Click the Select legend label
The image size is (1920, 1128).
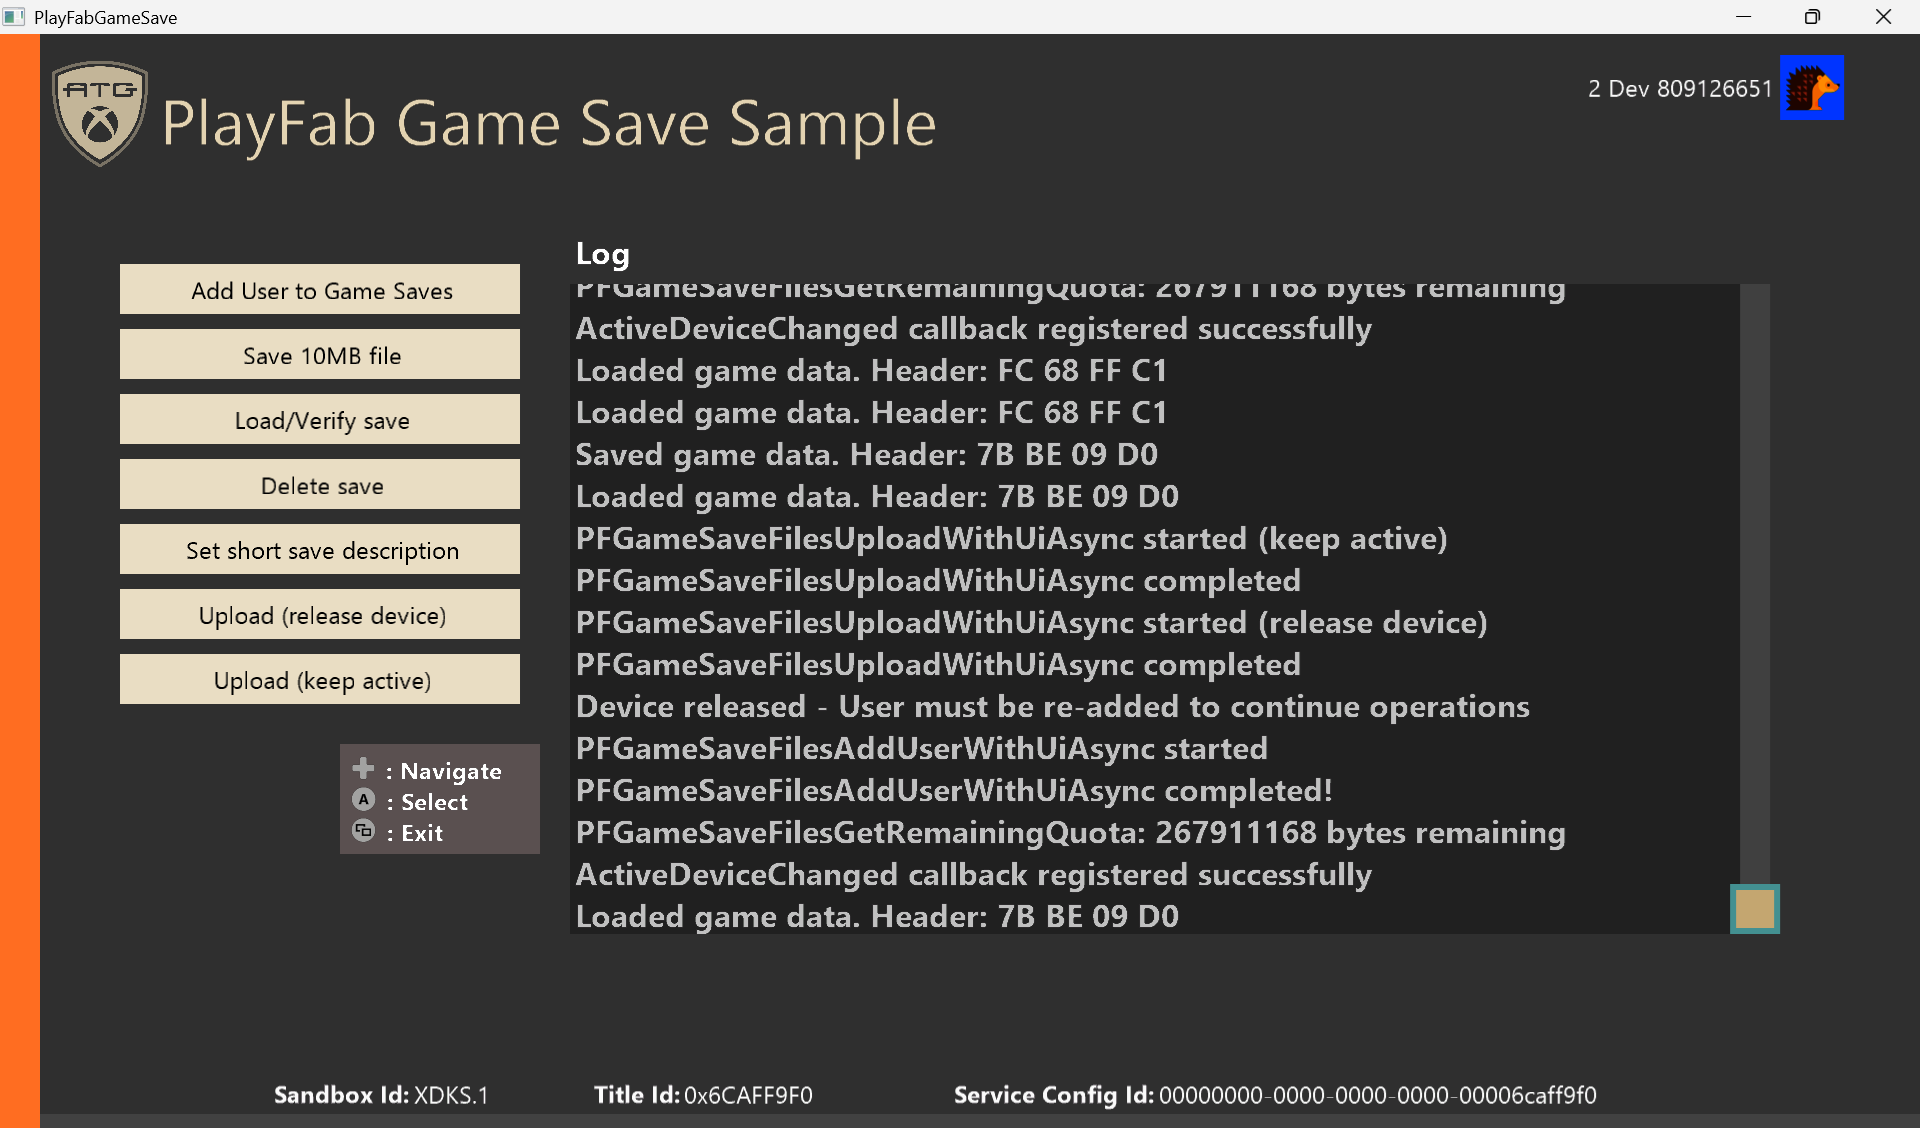pyautogui.click(x=434, y=802)
